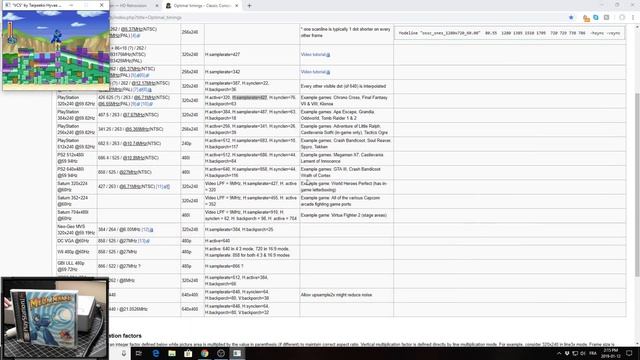Click 'H.samplerate=384, H.backporch=25' cell
Viewport: 640px width, 360px height.
pyautogui.click(x=252, y=229)
